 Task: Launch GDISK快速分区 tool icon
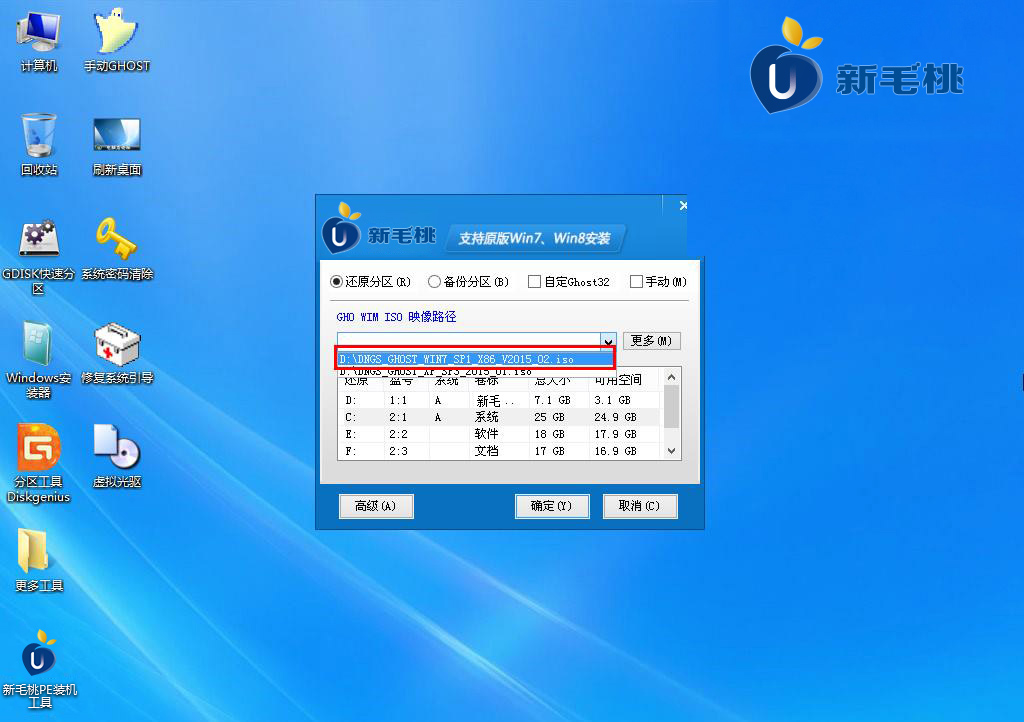click(39, 240)
